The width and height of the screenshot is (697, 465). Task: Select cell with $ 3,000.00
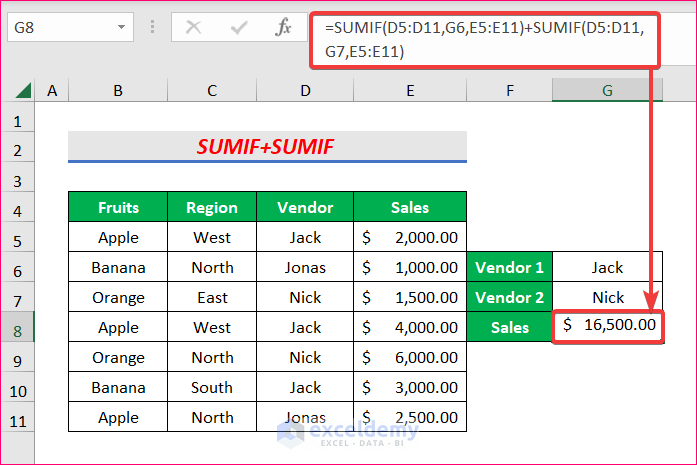pyautogui.click(x=410, y=387)
